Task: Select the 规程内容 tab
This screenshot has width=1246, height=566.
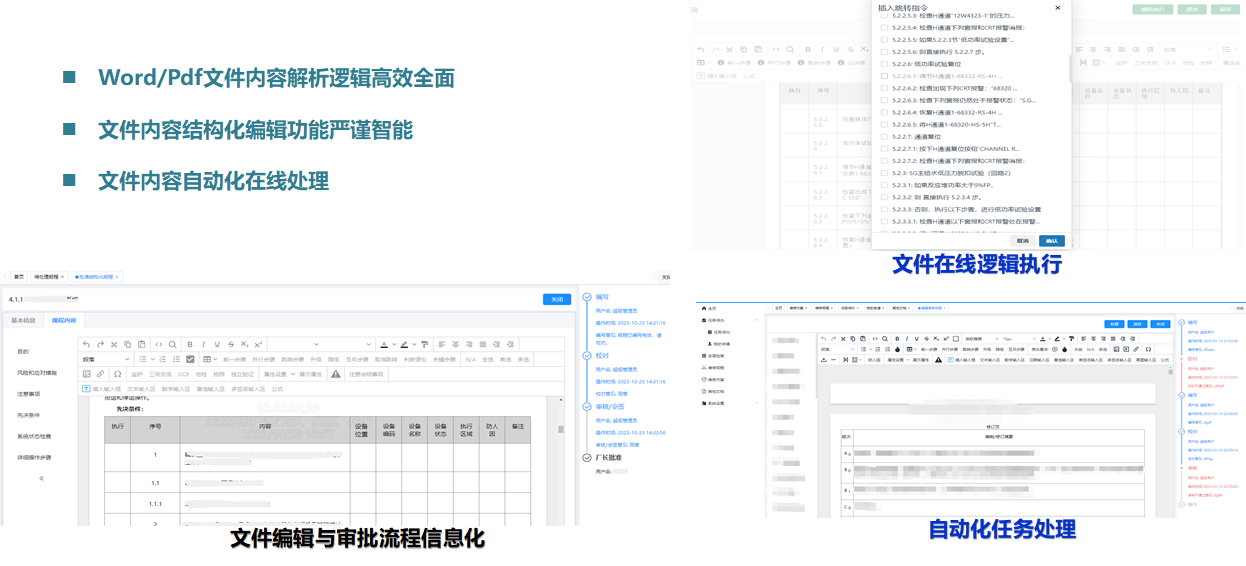Action: pos(64,321)
